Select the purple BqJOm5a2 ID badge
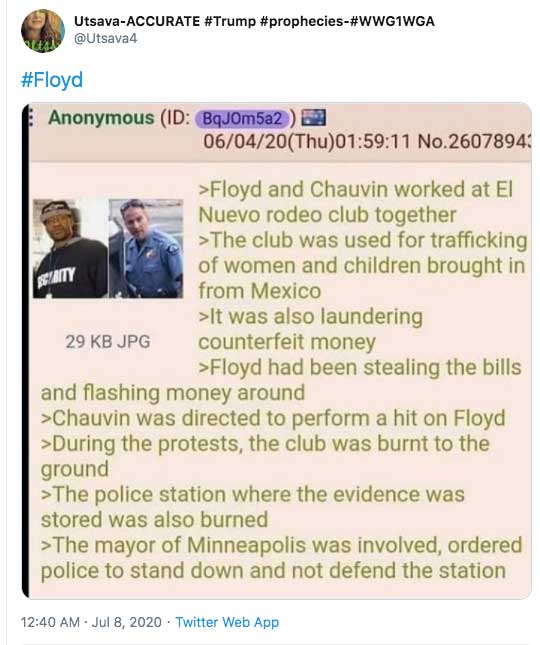540x645 pixels. point(242,118)
